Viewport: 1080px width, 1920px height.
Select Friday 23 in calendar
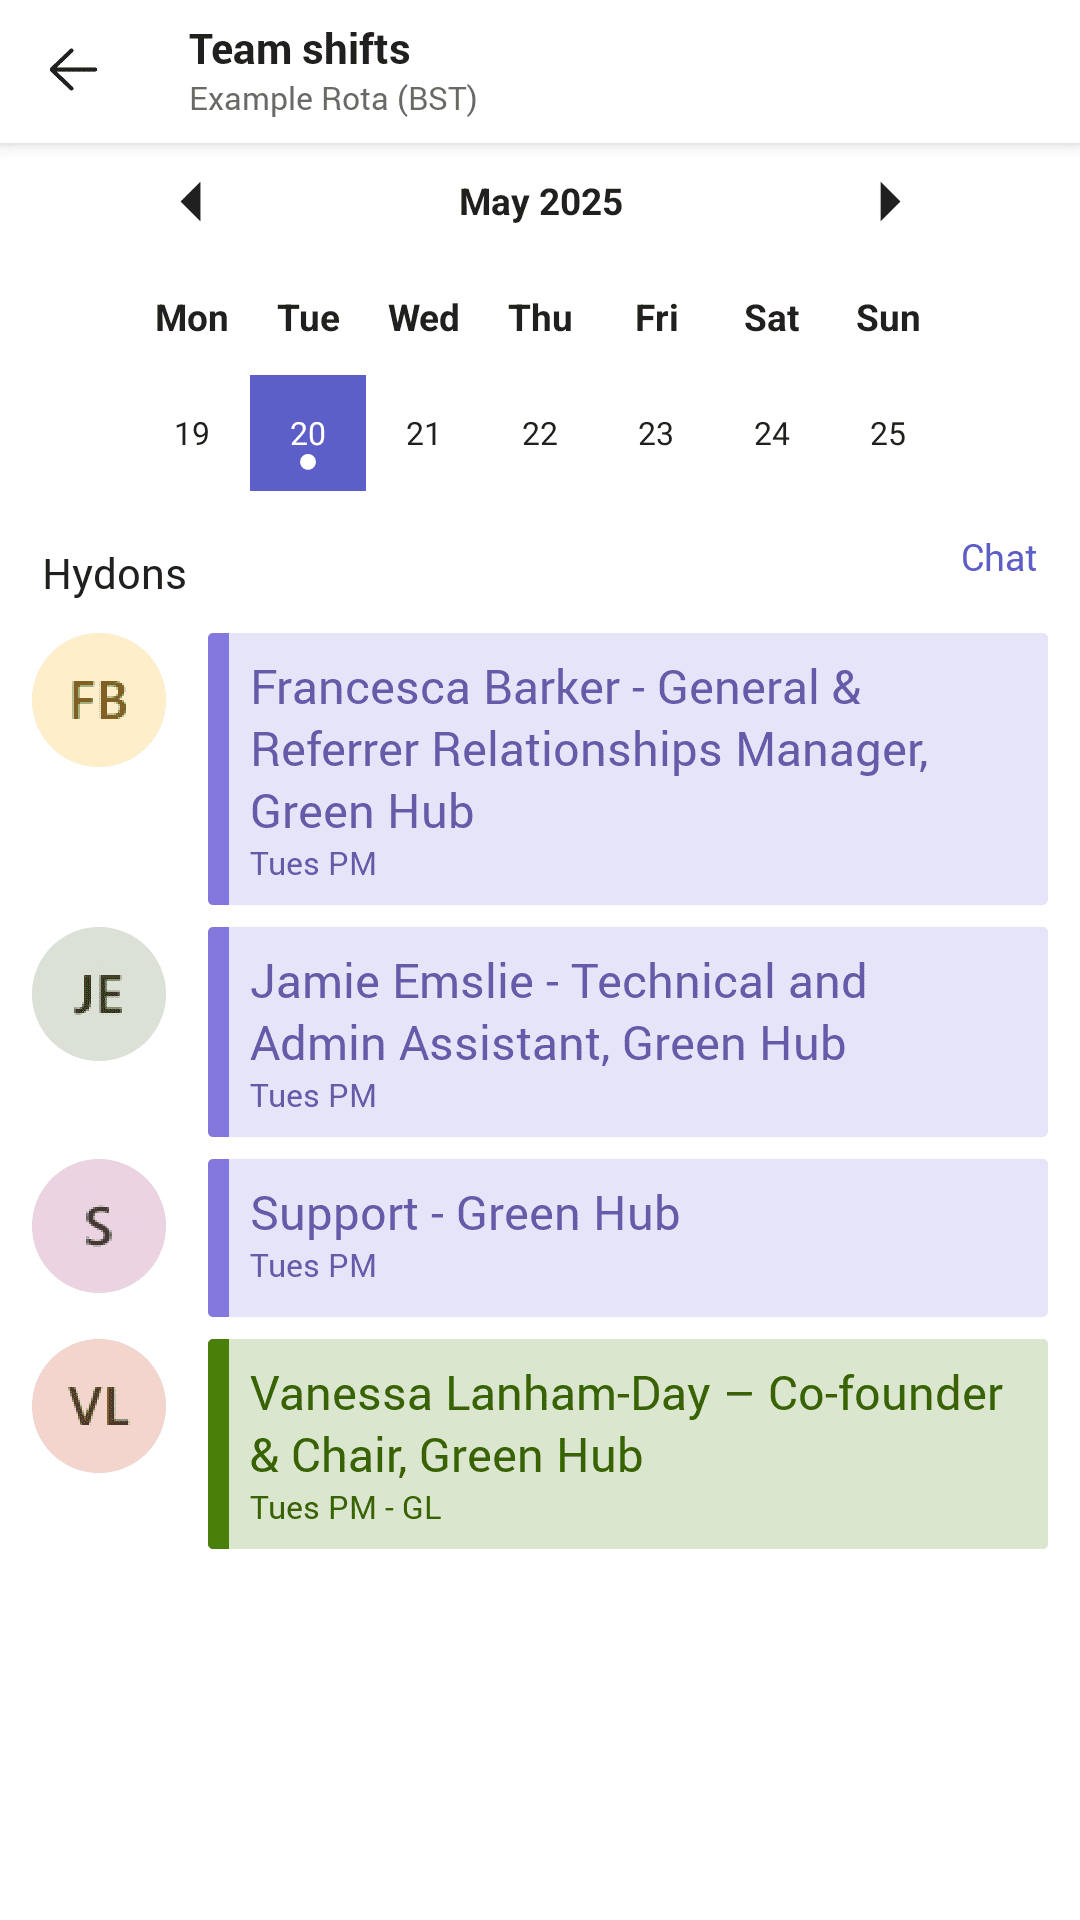click(x=656, y=433)
